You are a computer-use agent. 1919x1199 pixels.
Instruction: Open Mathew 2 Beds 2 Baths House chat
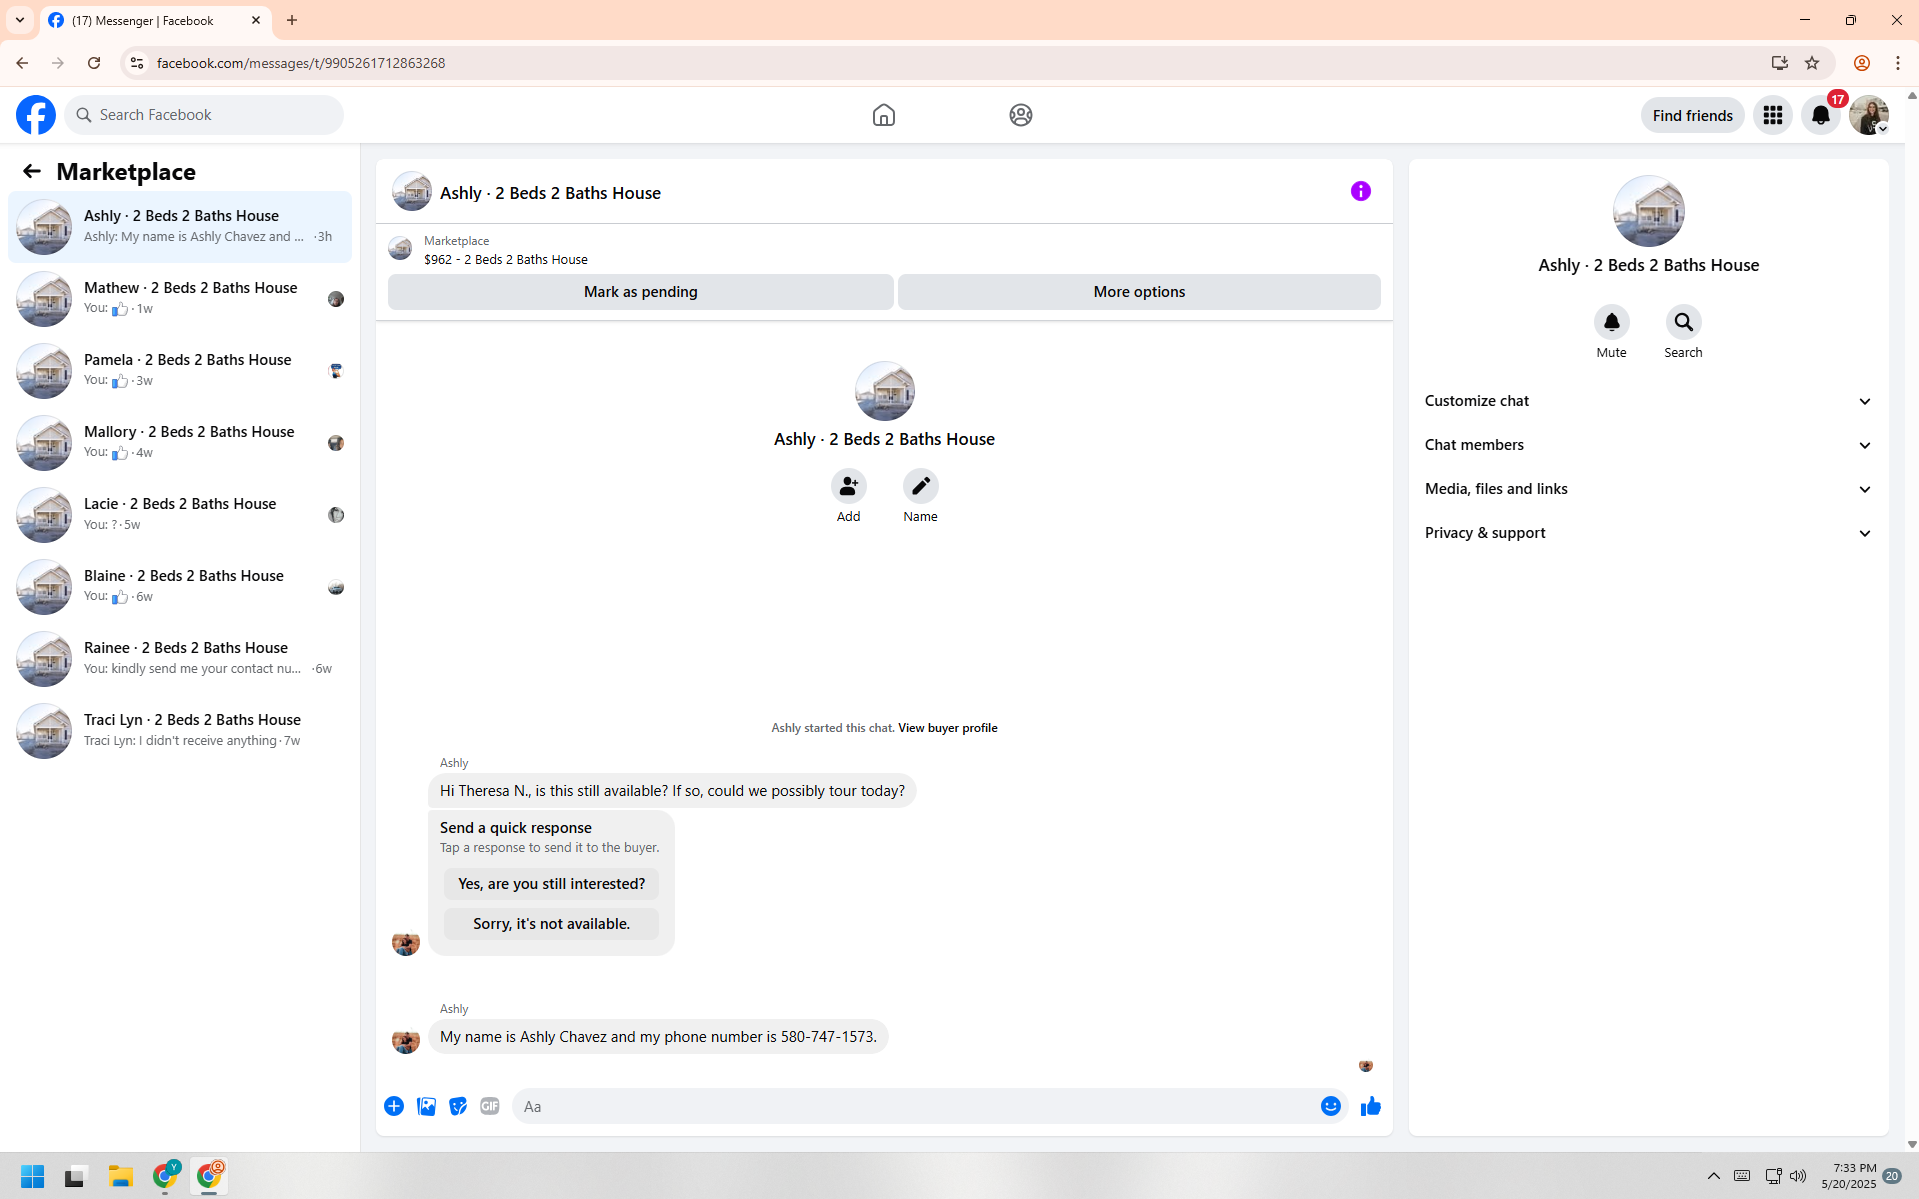180,298
